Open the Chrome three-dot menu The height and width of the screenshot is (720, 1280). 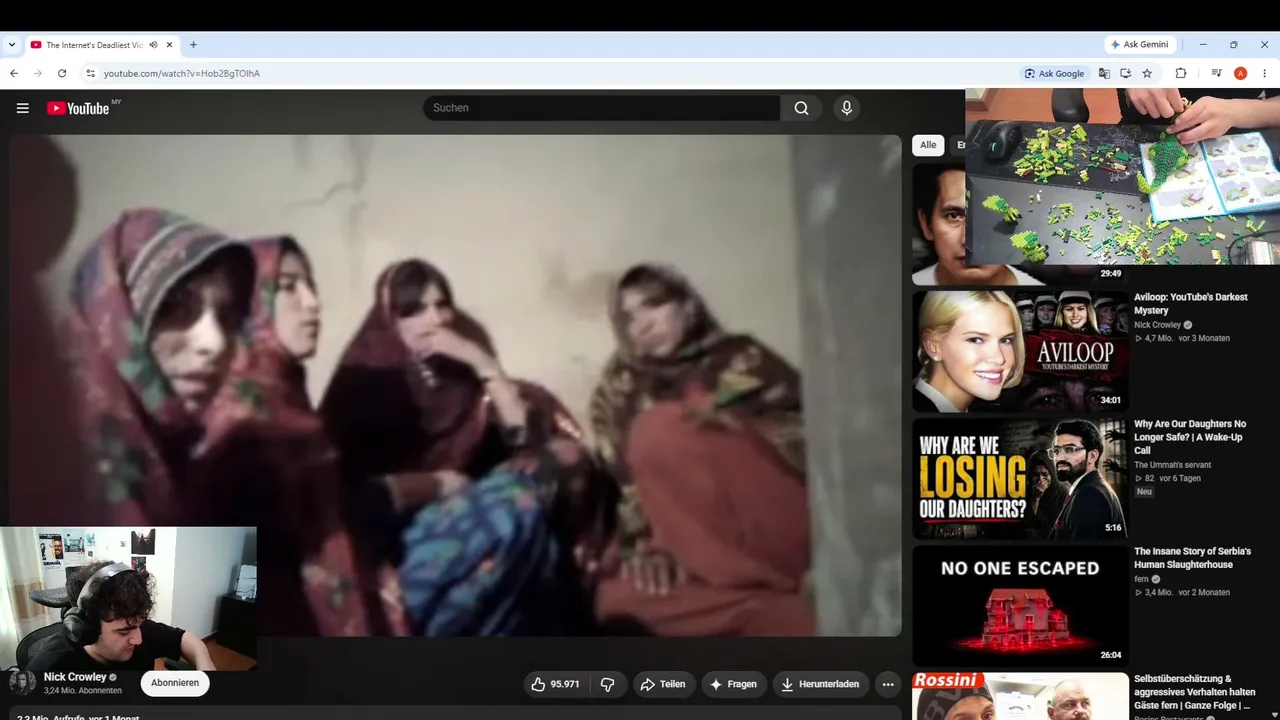1264,73
